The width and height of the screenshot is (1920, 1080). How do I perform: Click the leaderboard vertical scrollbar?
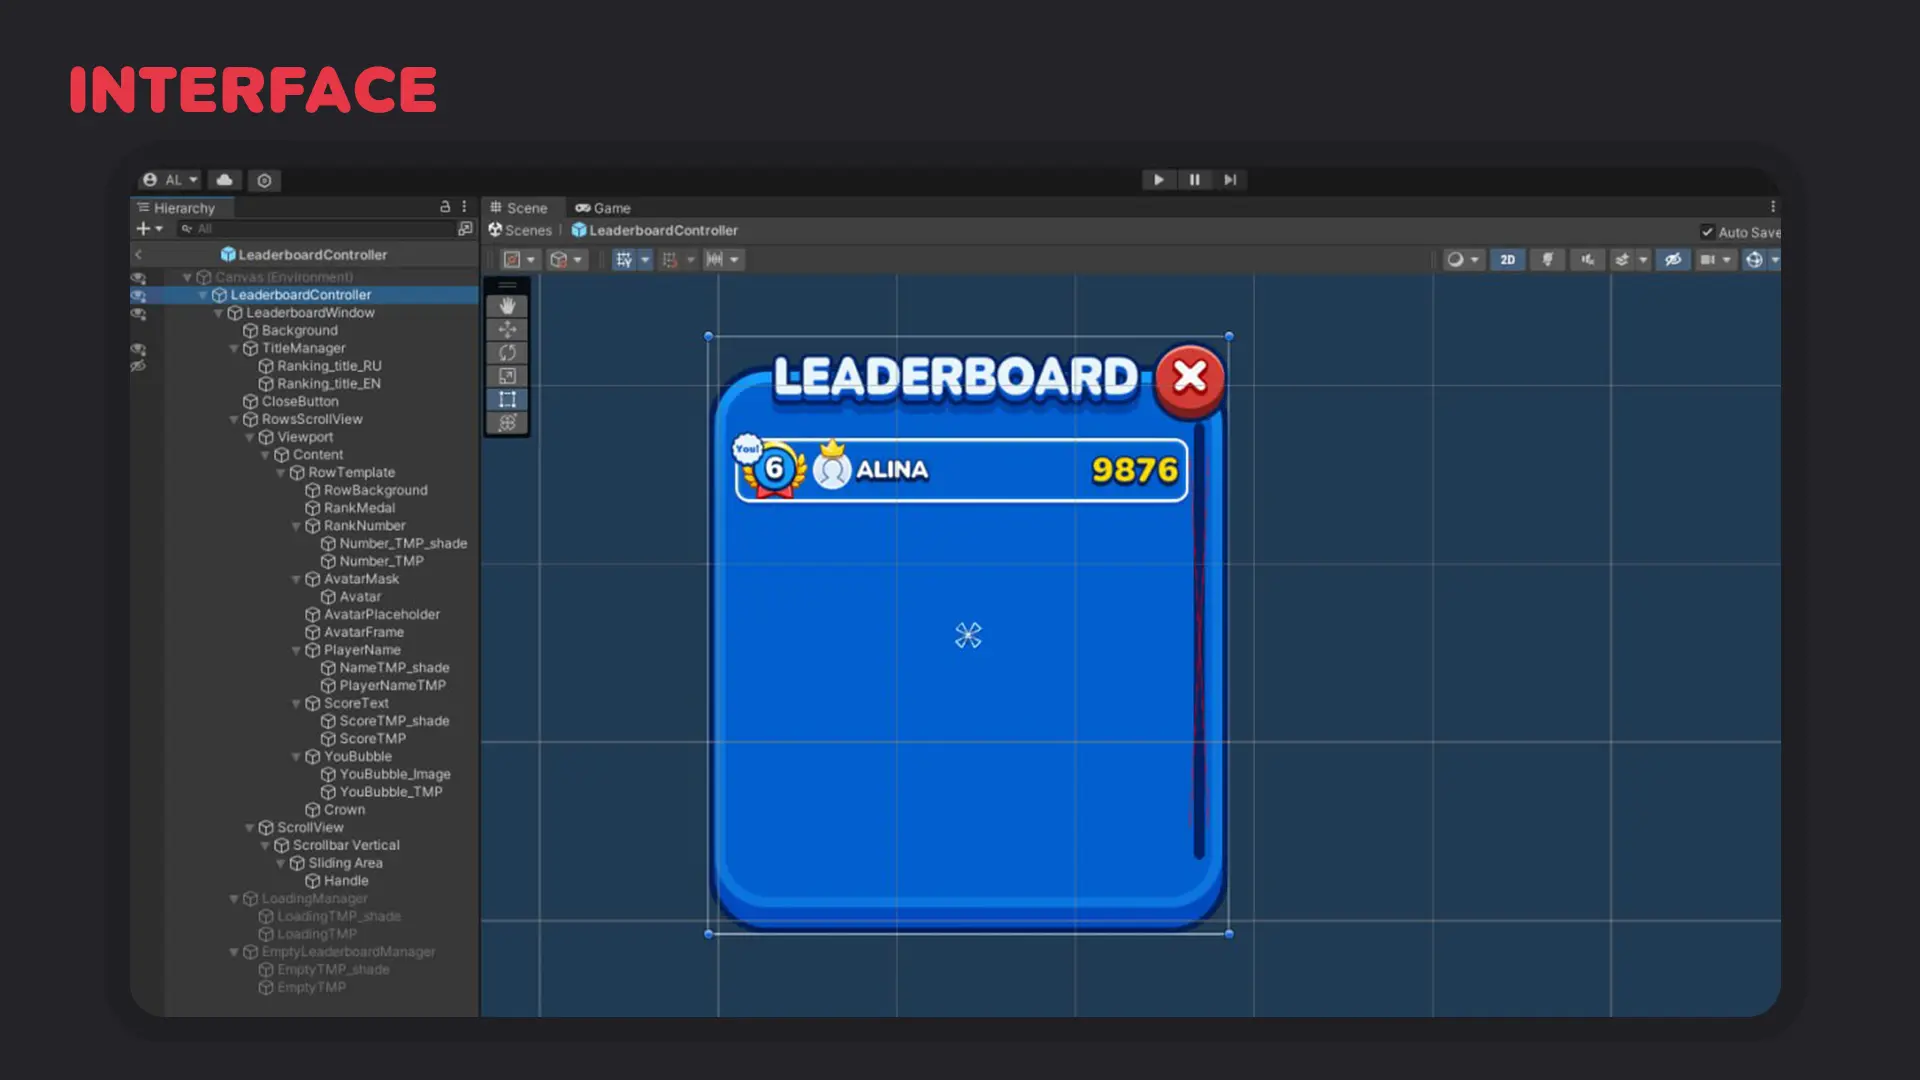(1198, 640)
